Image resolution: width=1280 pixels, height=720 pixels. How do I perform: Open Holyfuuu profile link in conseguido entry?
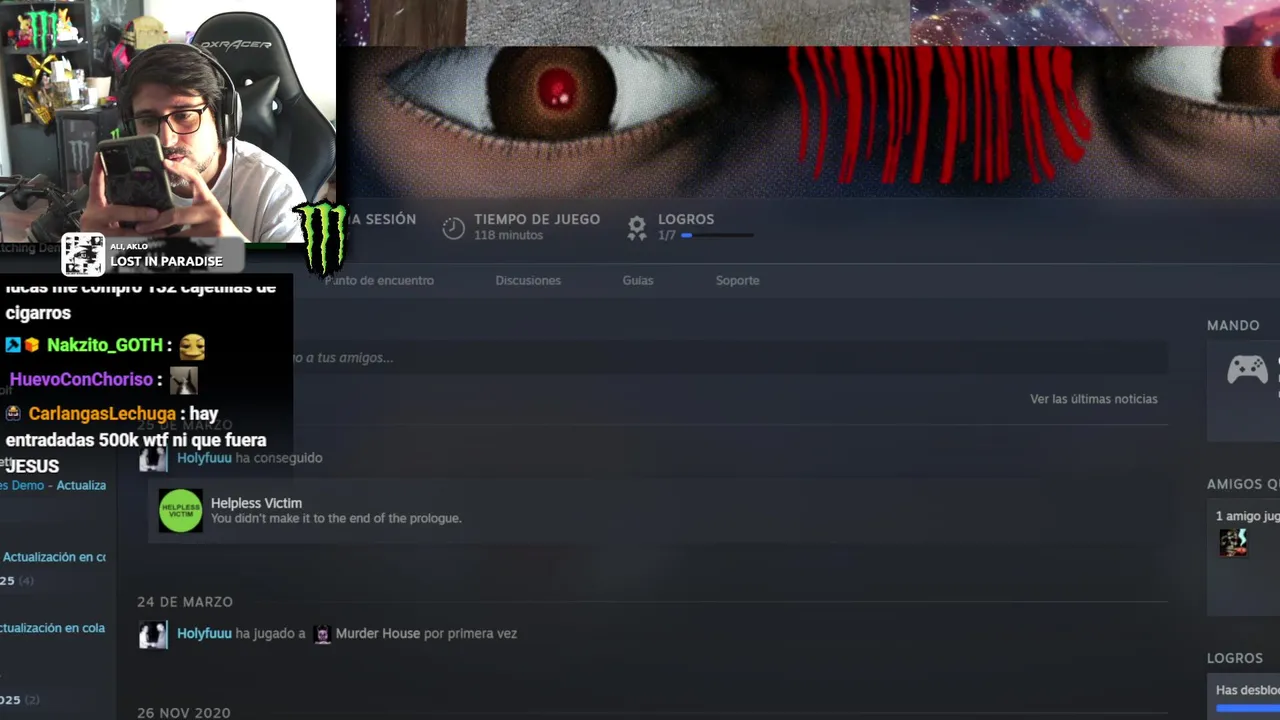point(204,458)
